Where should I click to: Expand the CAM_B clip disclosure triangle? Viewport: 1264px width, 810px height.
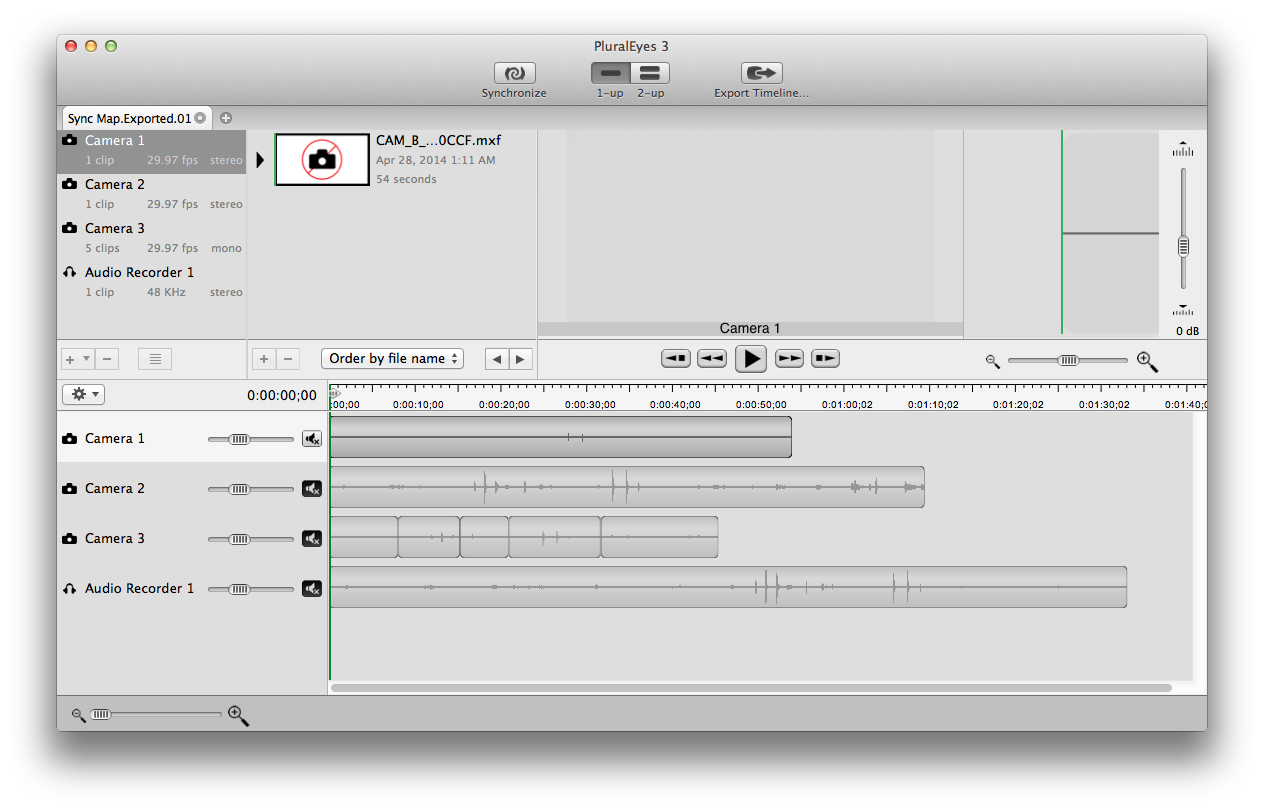click(260, 160)
